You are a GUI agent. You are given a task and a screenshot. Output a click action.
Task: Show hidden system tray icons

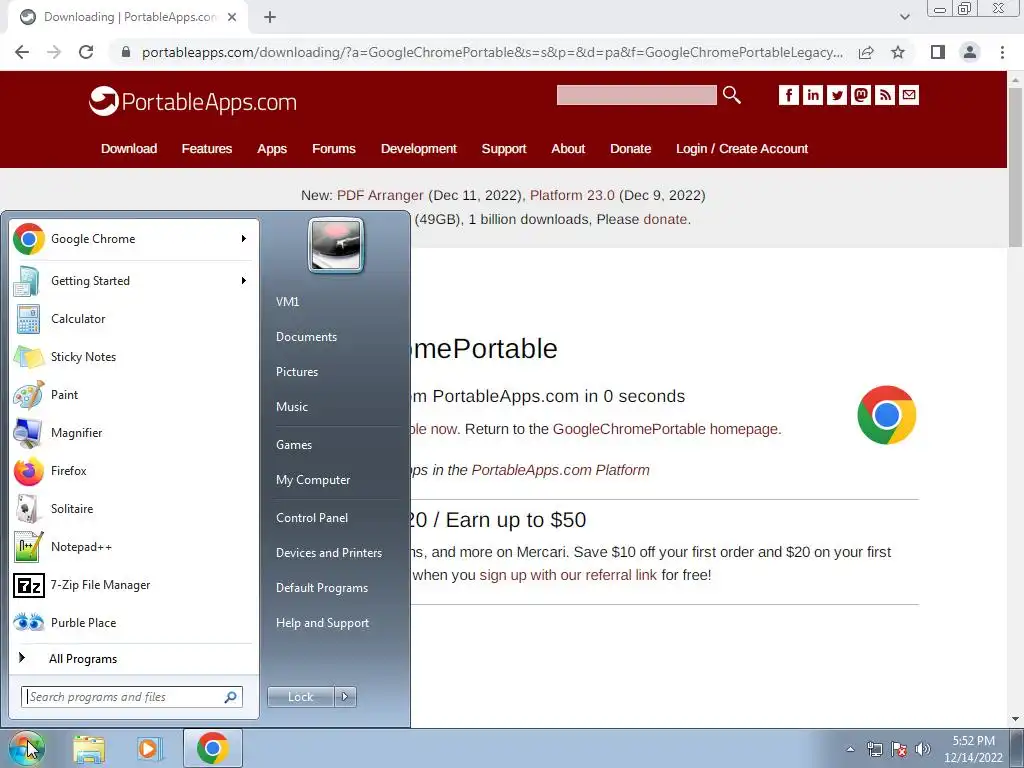pyautogui.click(x=850, y=749)
